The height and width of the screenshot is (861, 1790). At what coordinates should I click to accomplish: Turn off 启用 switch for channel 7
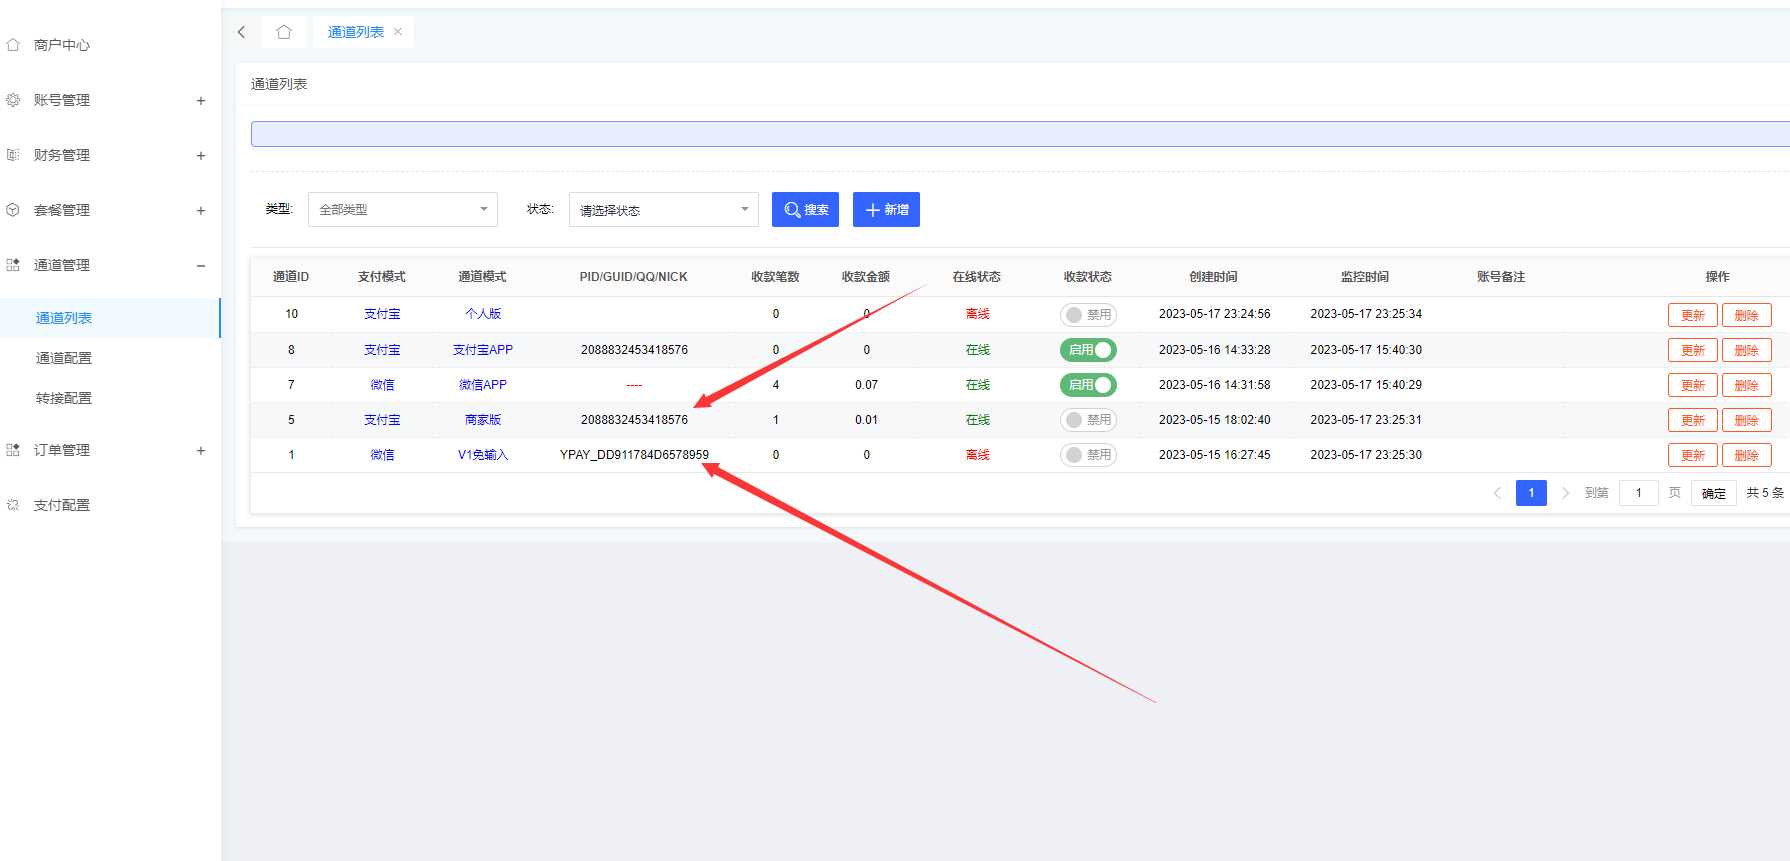pos(1087,385)
